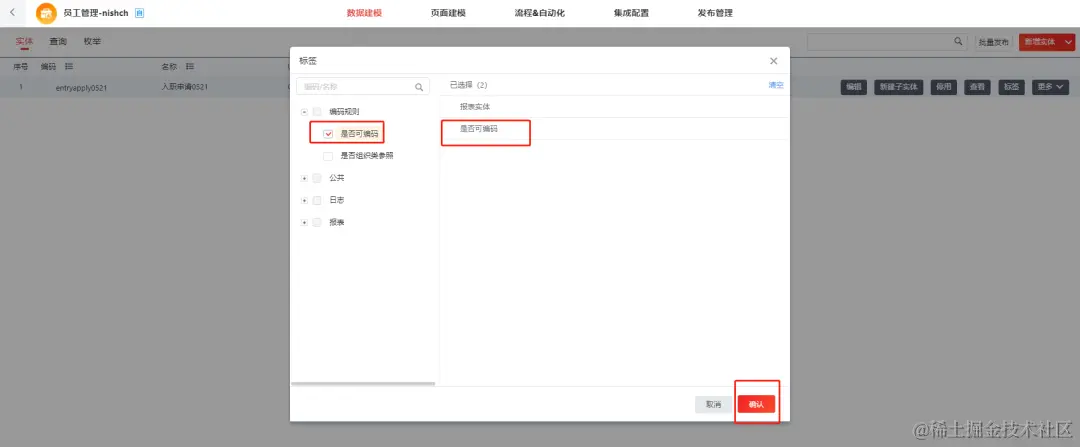The image size is (1080, 447).
Task: Tick the 报表 group checkbox
Action: tap(317, 222)
